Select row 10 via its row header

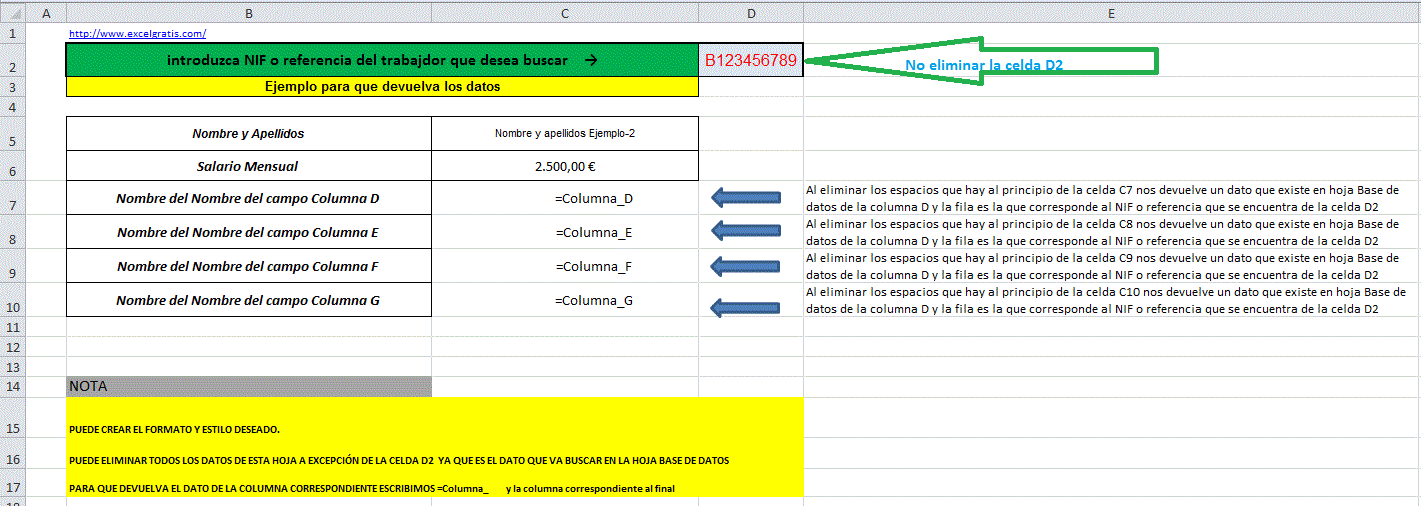coord(15,300)
